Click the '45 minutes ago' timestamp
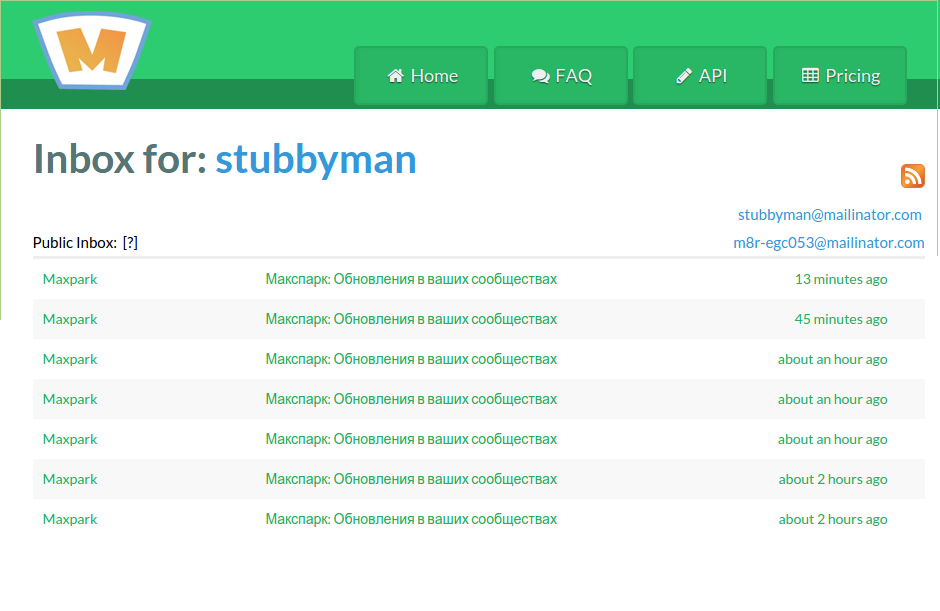This screenshot has width=940, height=611. [x=841, y=319]
